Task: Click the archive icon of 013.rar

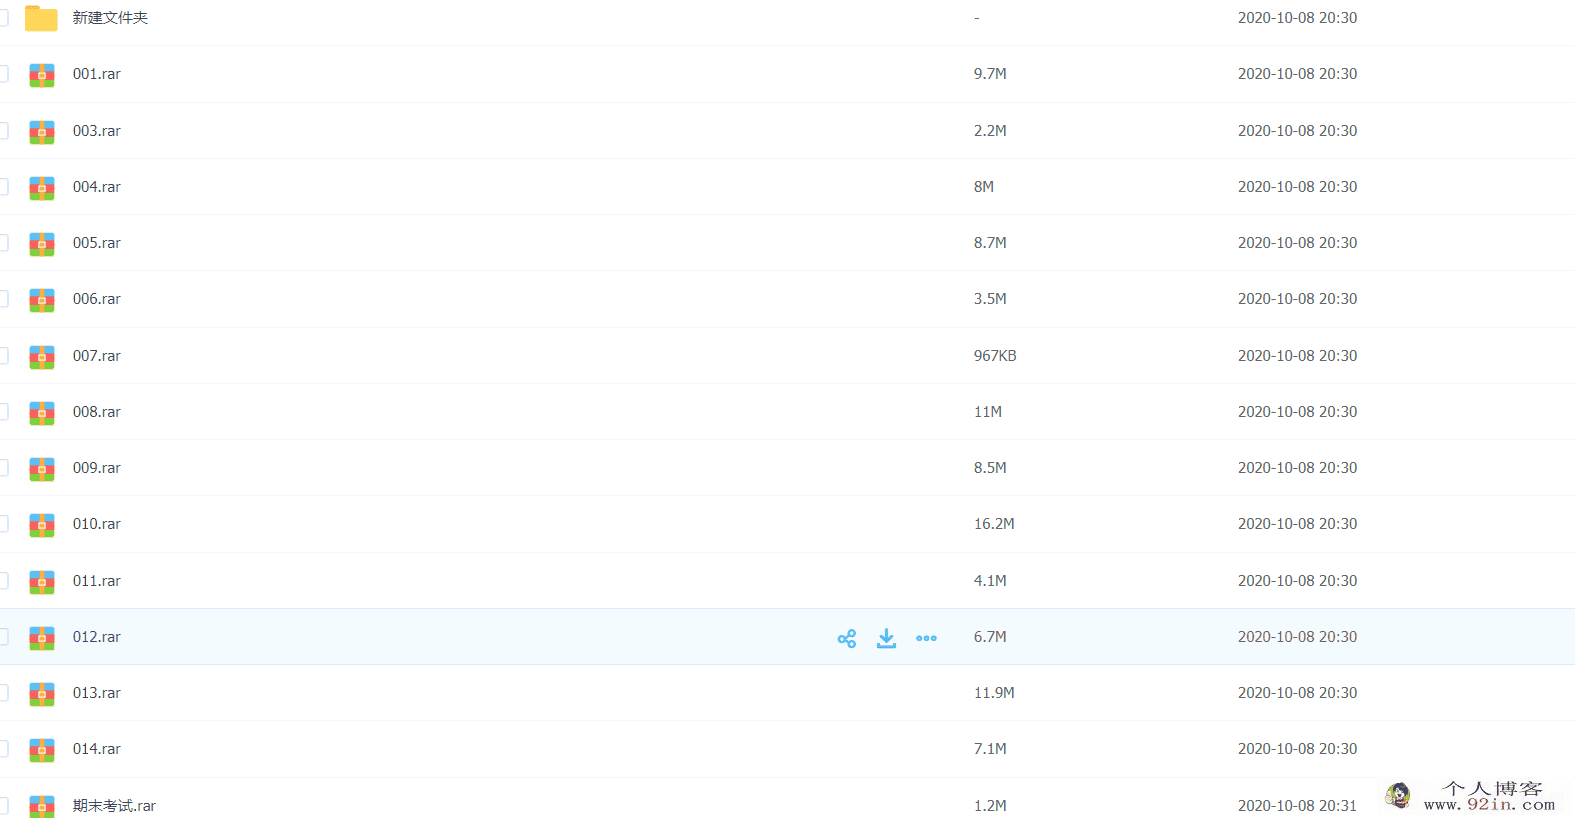Action: tap(42, 694)
